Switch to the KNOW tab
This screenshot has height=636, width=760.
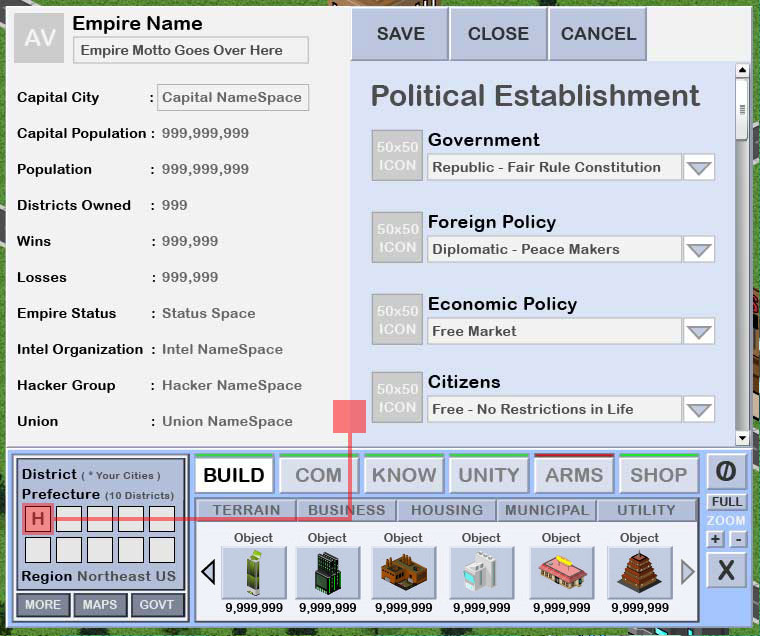(404, 474)
